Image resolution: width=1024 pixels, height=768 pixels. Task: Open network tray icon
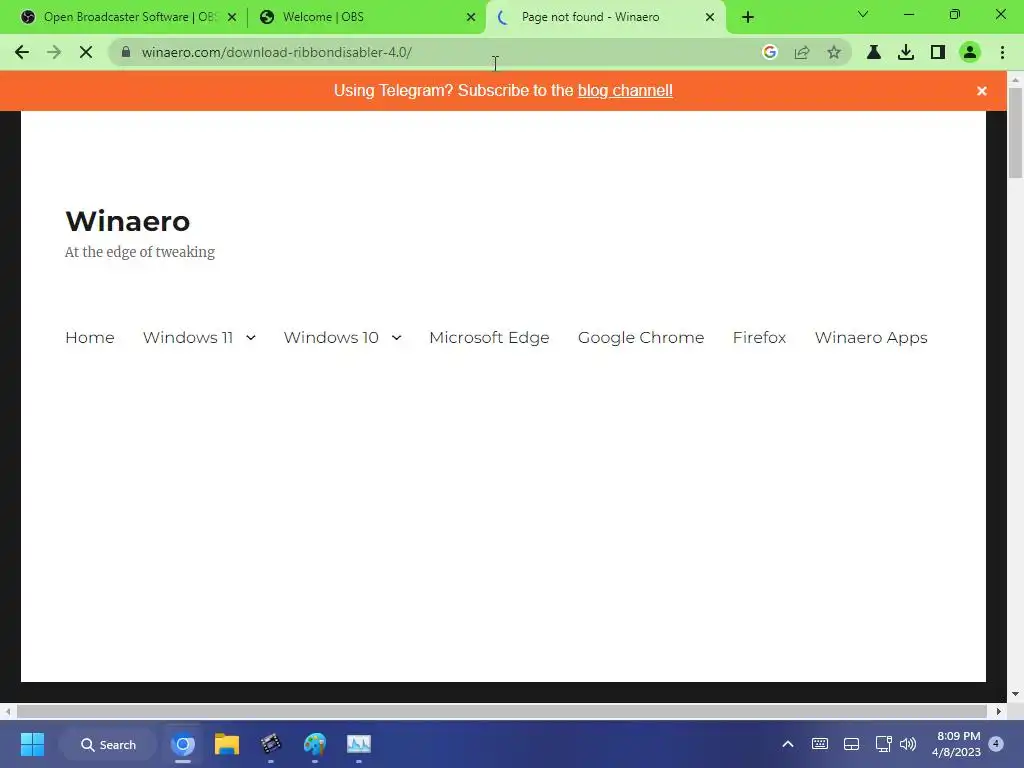(884, 744)
